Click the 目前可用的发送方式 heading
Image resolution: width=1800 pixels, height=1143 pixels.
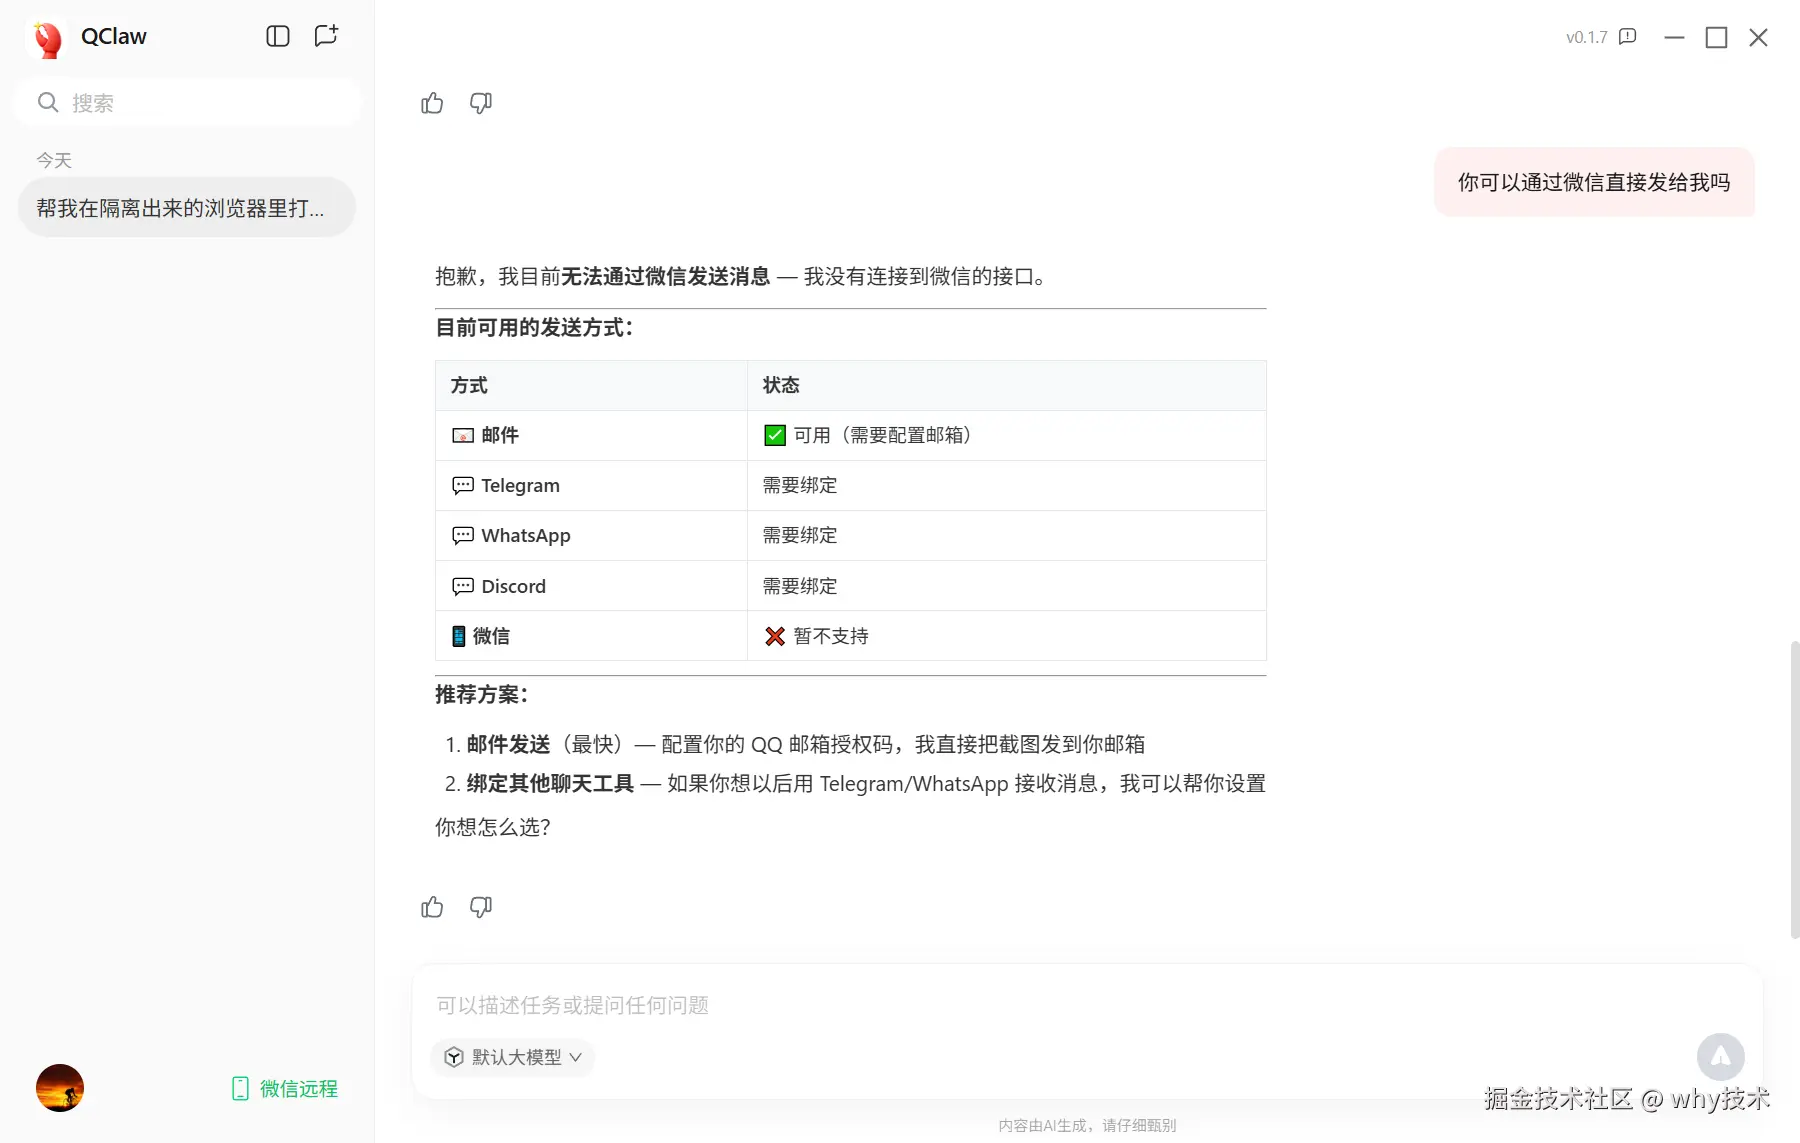click(534, 327)
